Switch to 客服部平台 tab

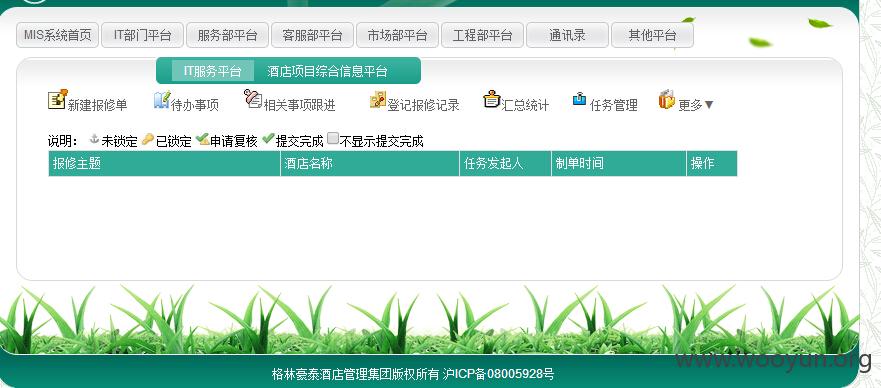[x=312, y=35]
